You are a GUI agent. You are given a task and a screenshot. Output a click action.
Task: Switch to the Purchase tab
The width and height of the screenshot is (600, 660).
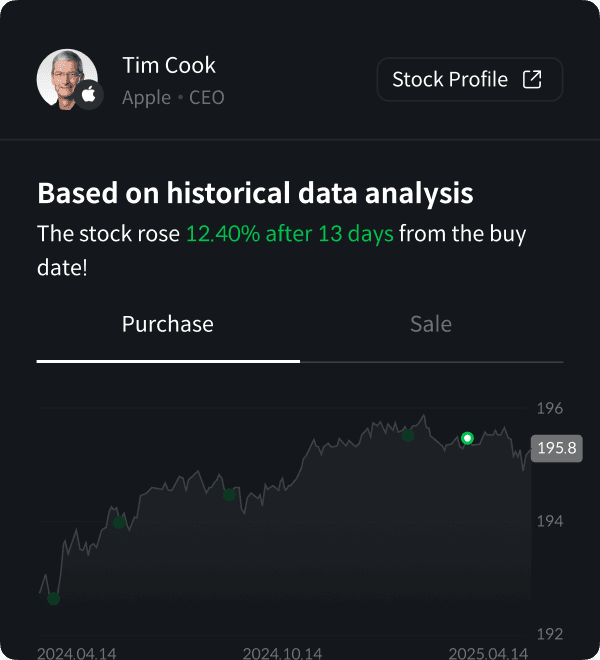click(168, 324)
